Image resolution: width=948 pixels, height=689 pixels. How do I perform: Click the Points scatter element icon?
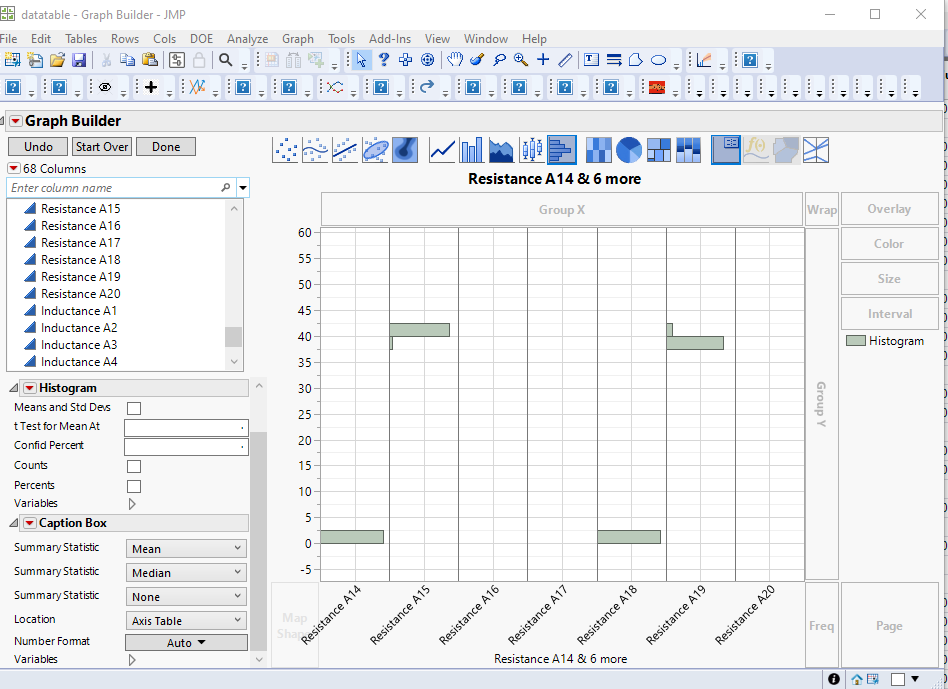286,150
